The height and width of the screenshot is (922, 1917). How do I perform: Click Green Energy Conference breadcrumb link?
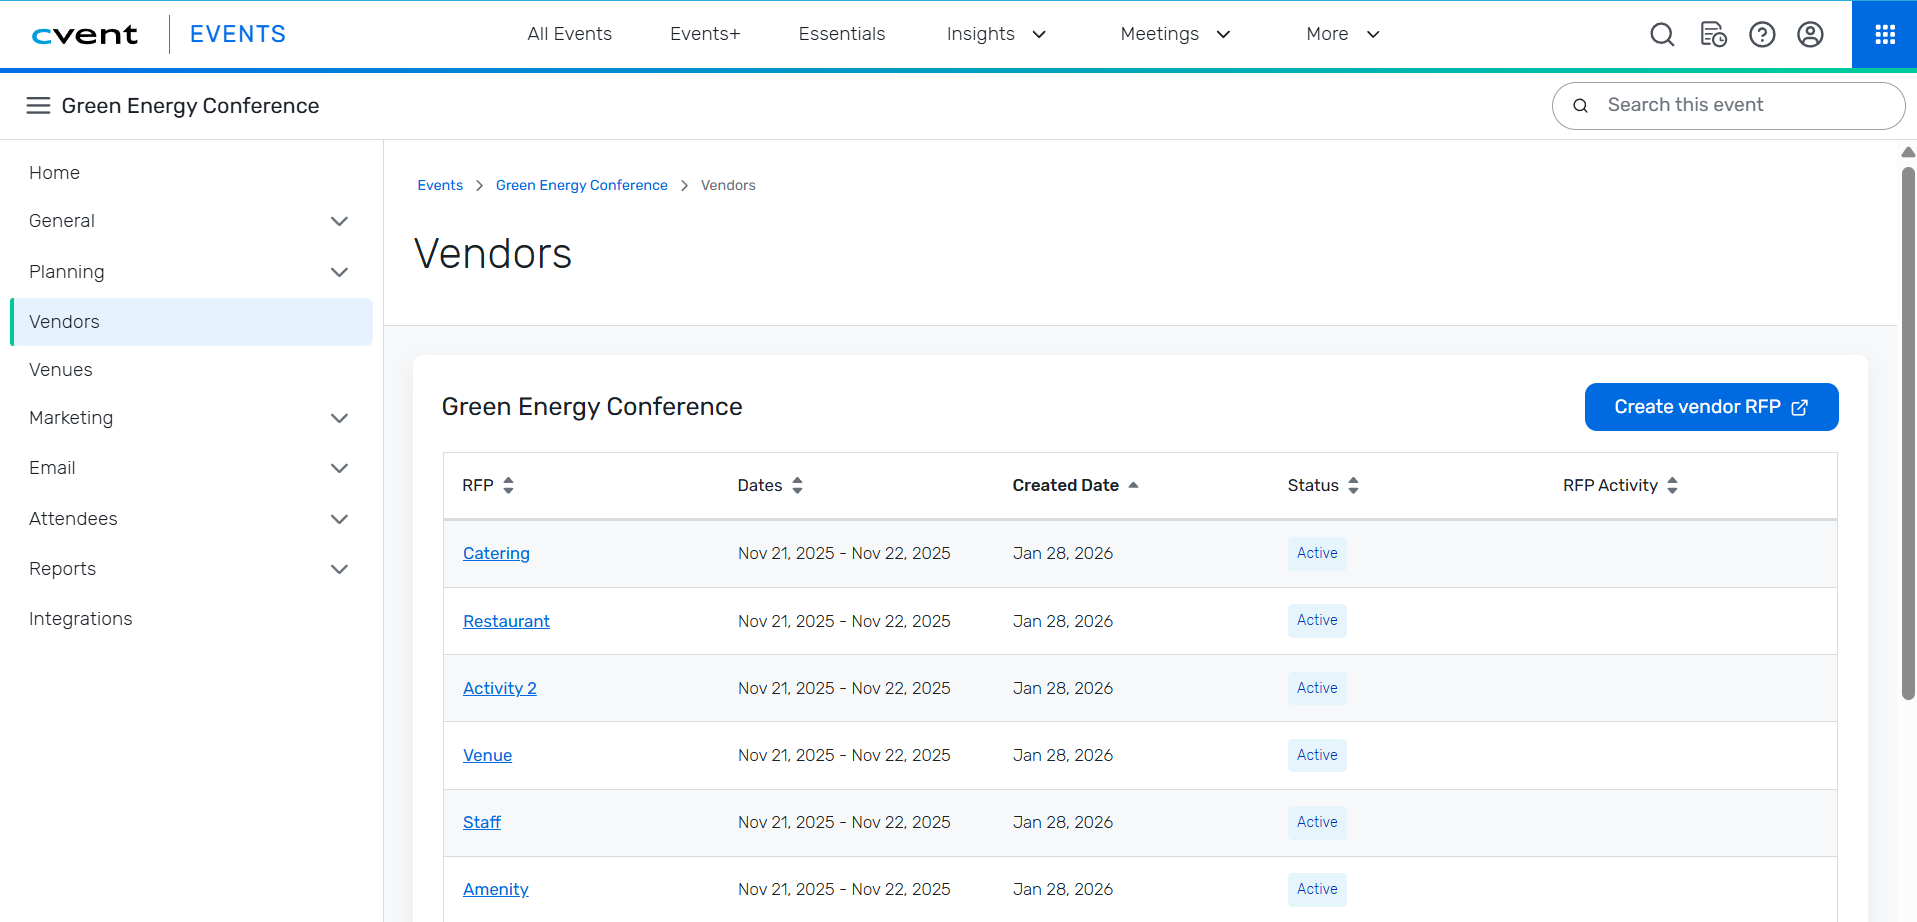coord(581,185)
